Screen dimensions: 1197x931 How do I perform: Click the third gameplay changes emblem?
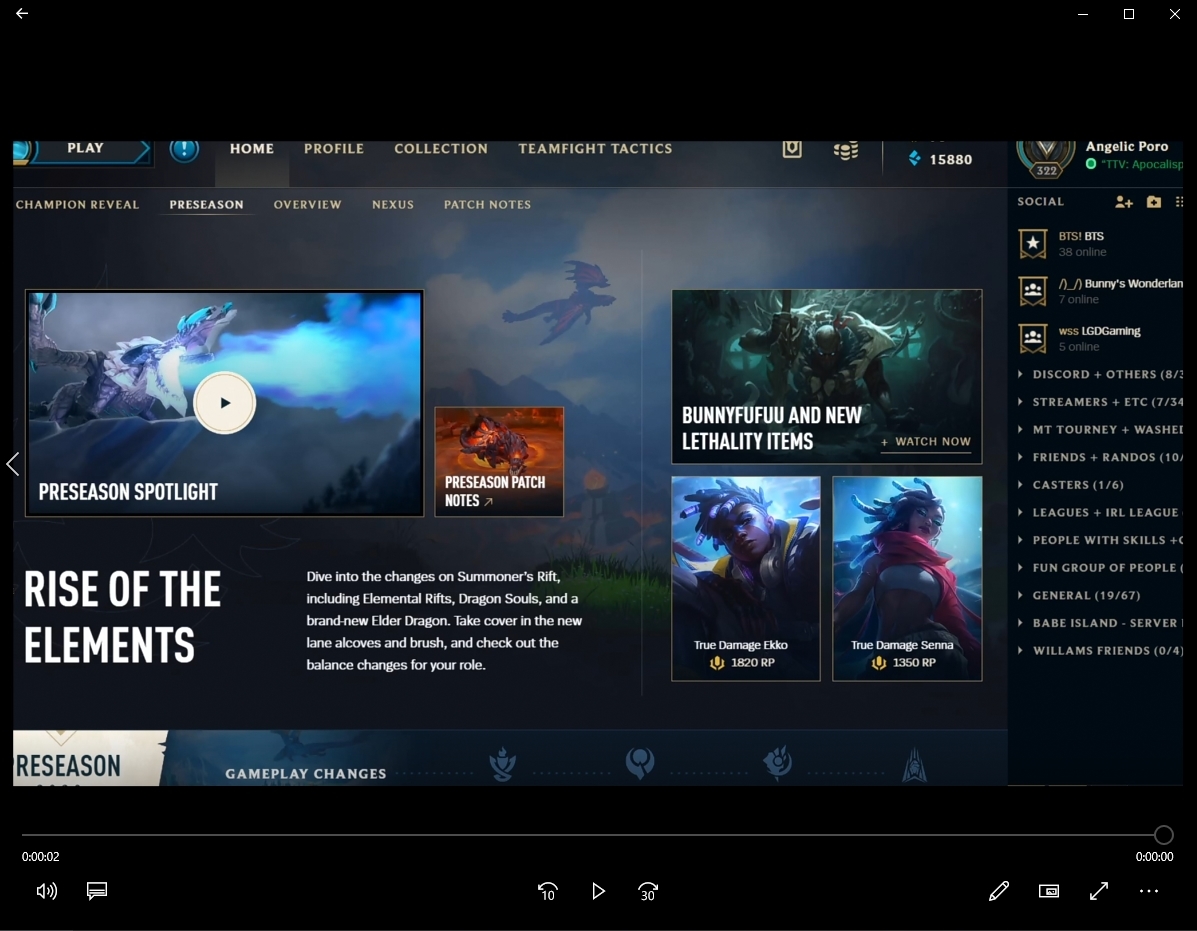777,763
